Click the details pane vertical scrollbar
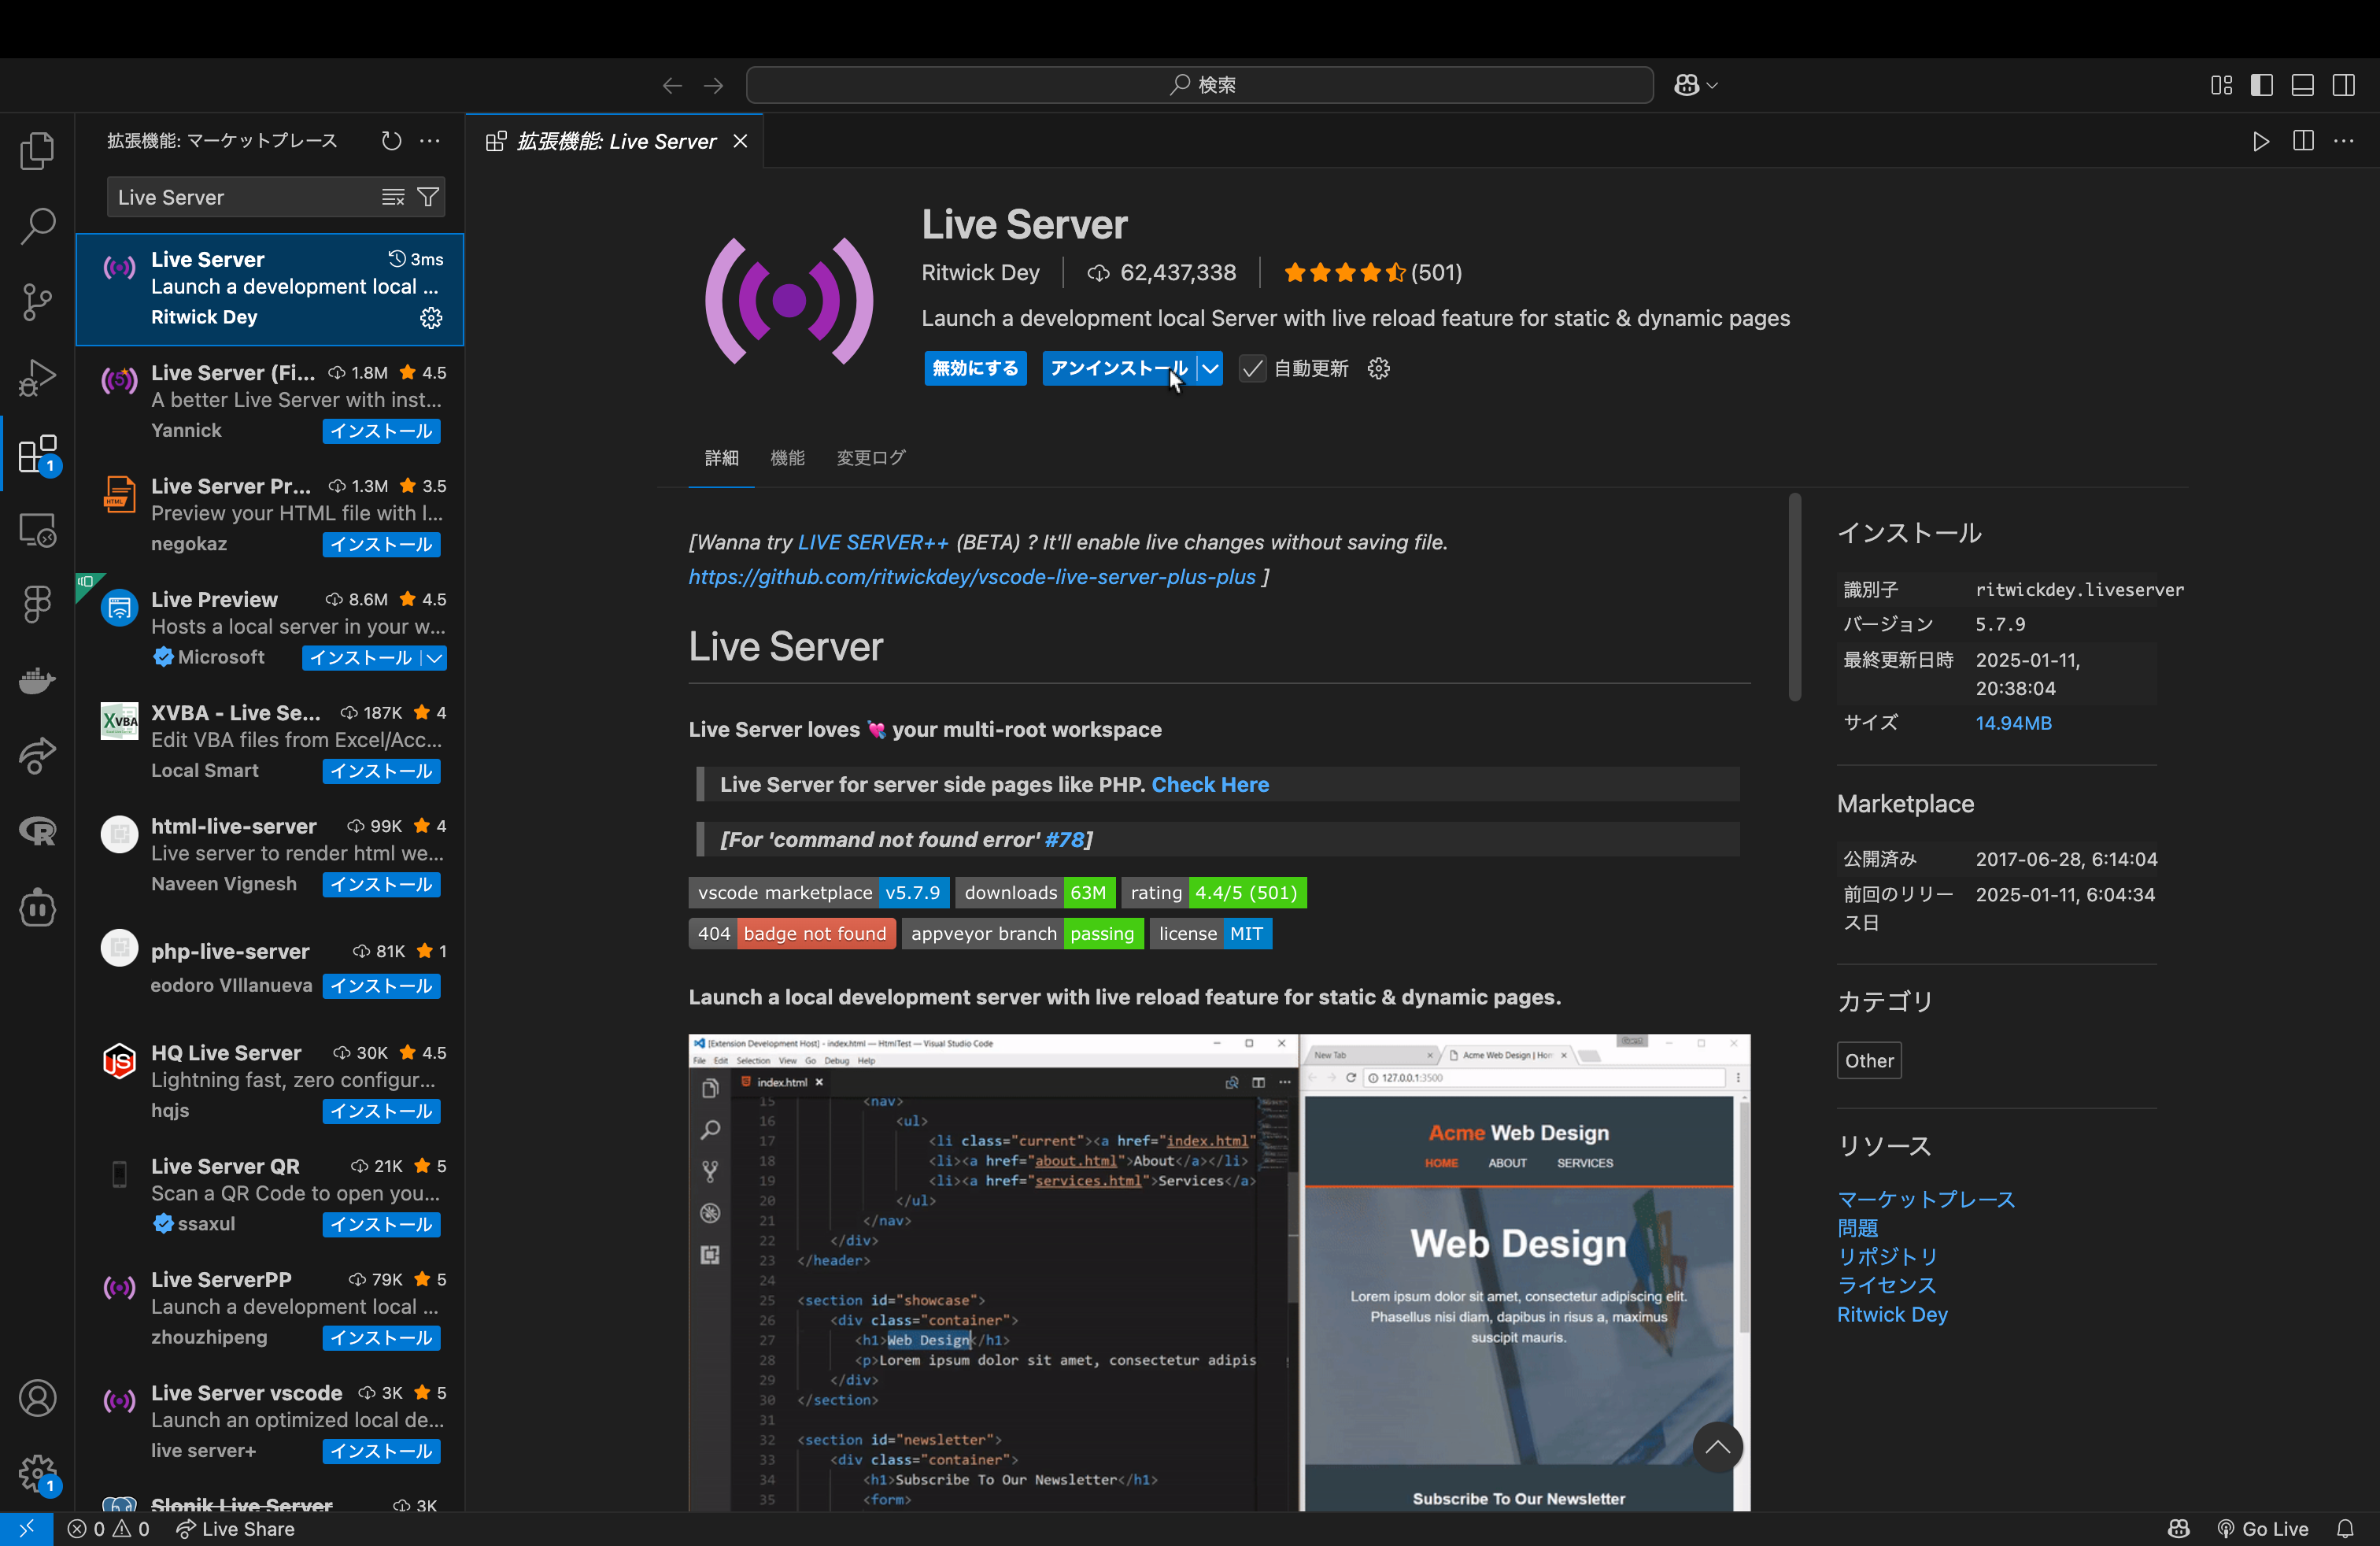This screenshot has width=2380, height=1546. pos(1794,597)
